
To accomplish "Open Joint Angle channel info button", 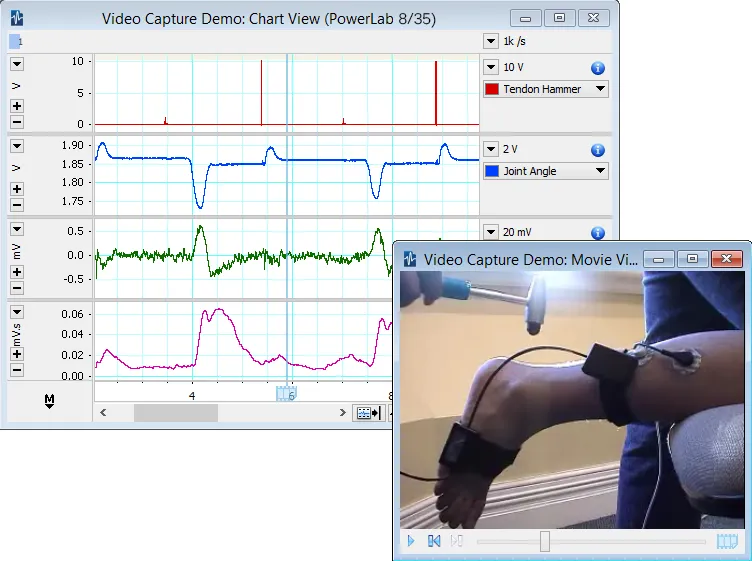I will coord(598,150).
